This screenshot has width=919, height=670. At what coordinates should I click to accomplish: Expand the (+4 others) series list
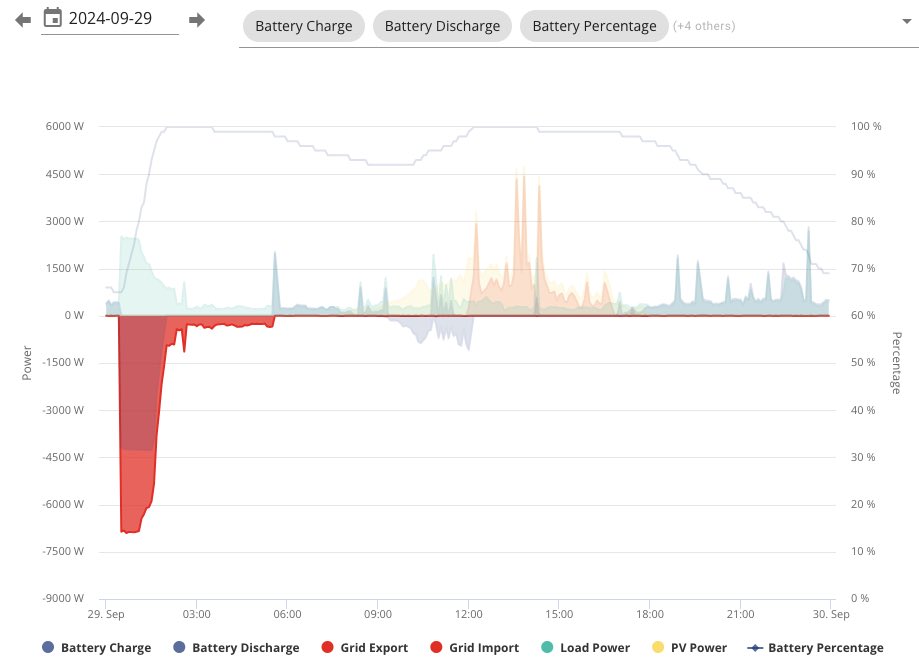click(x=702, y=26)
